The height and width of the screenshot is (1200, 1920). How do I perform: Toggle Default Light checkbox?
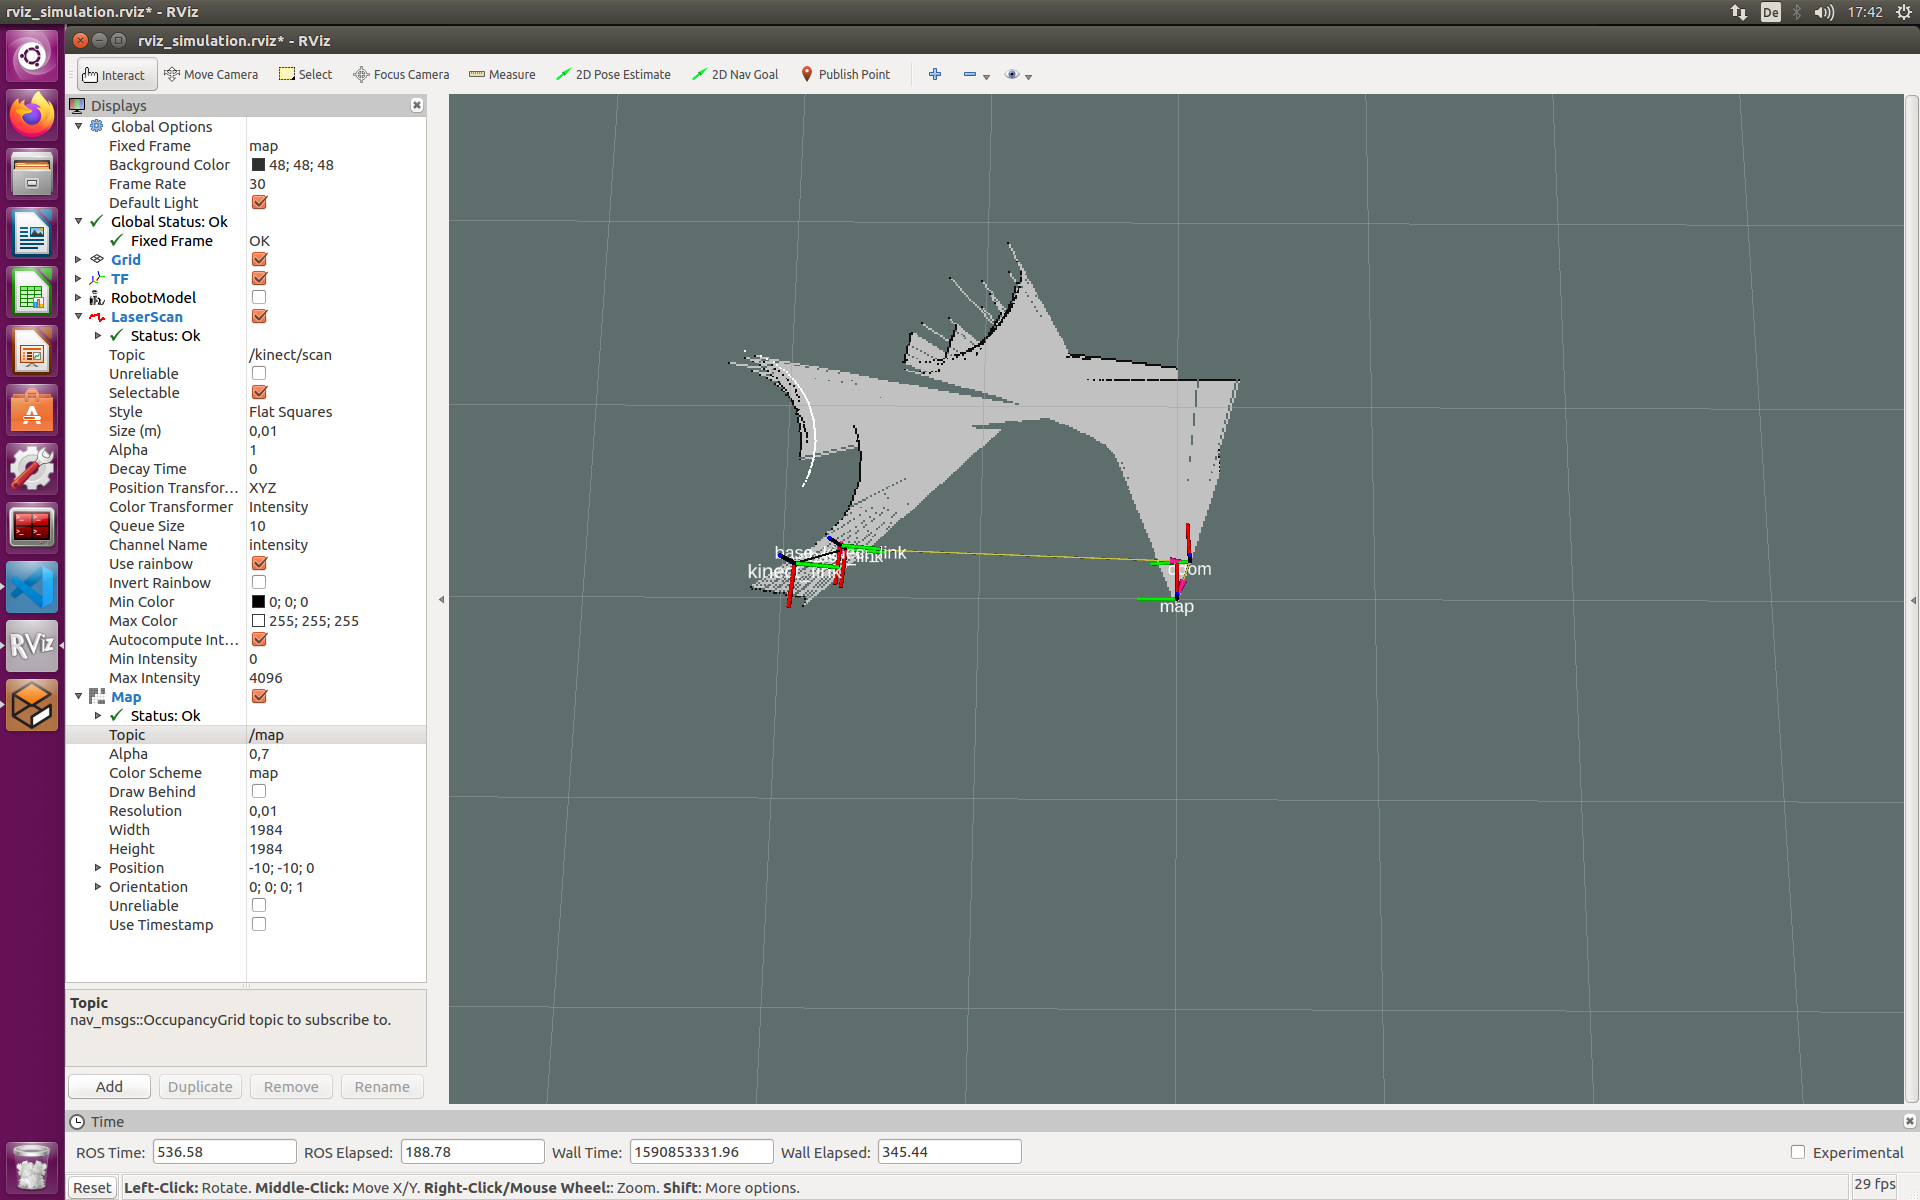[259, 202]
